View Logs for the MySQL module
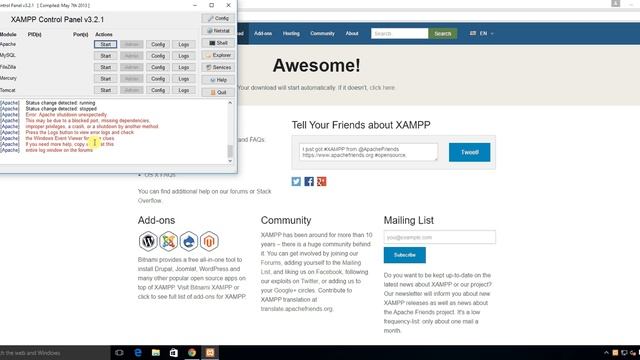 click(x=184, y=56)
